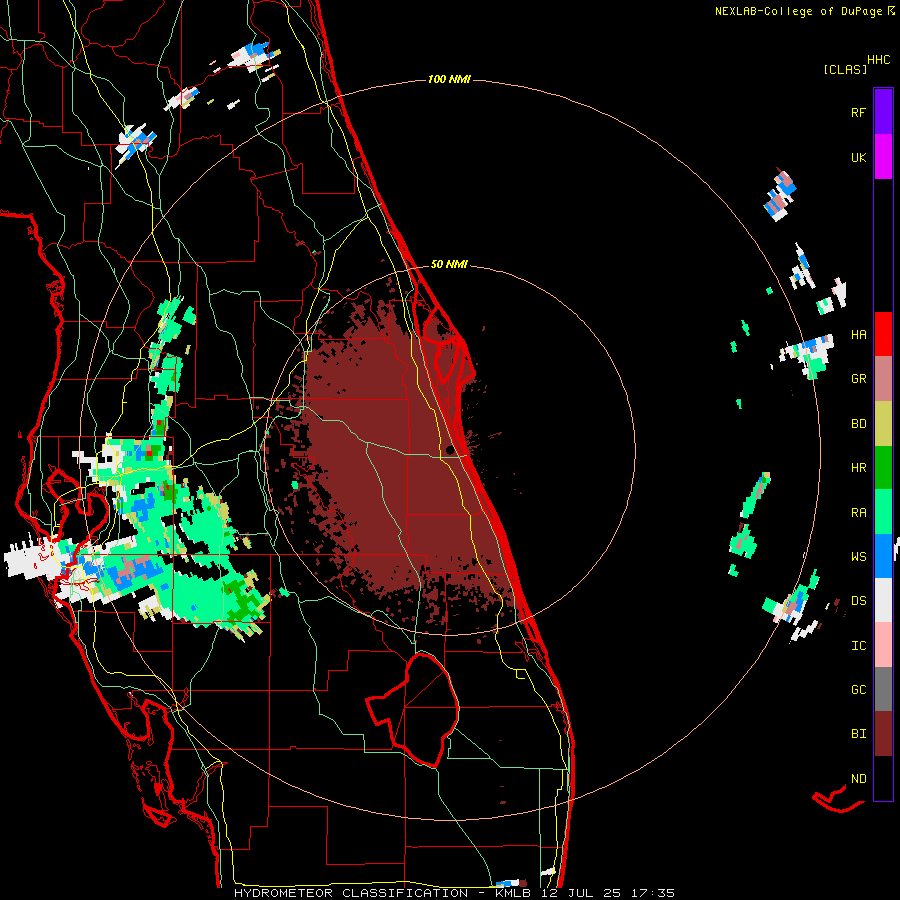Click the 'HA' legend label
The height and width of the screenshot is (900, 900).
click(858, 335)
